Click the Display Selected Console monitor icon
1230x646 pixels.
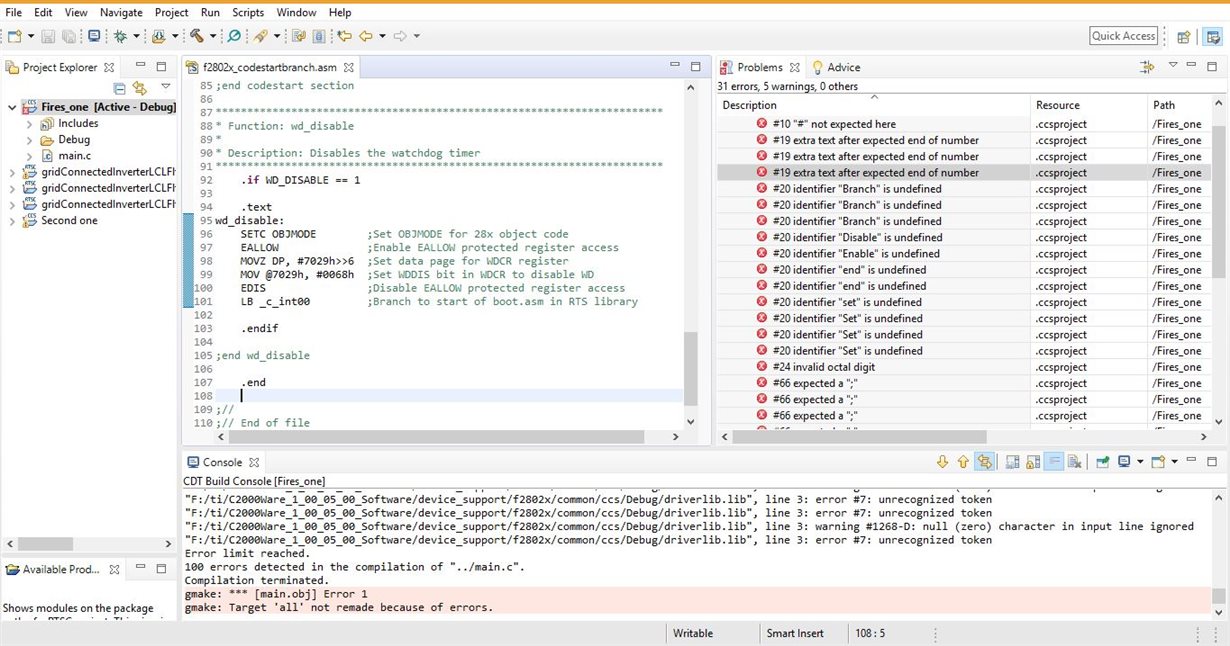(x=1125, y=462)
